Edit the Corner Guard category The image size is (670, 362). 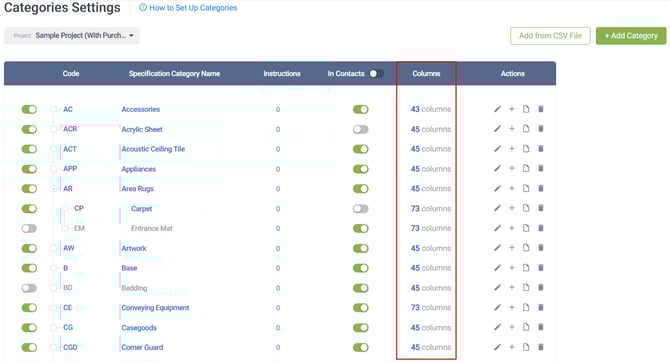point(497,347)
